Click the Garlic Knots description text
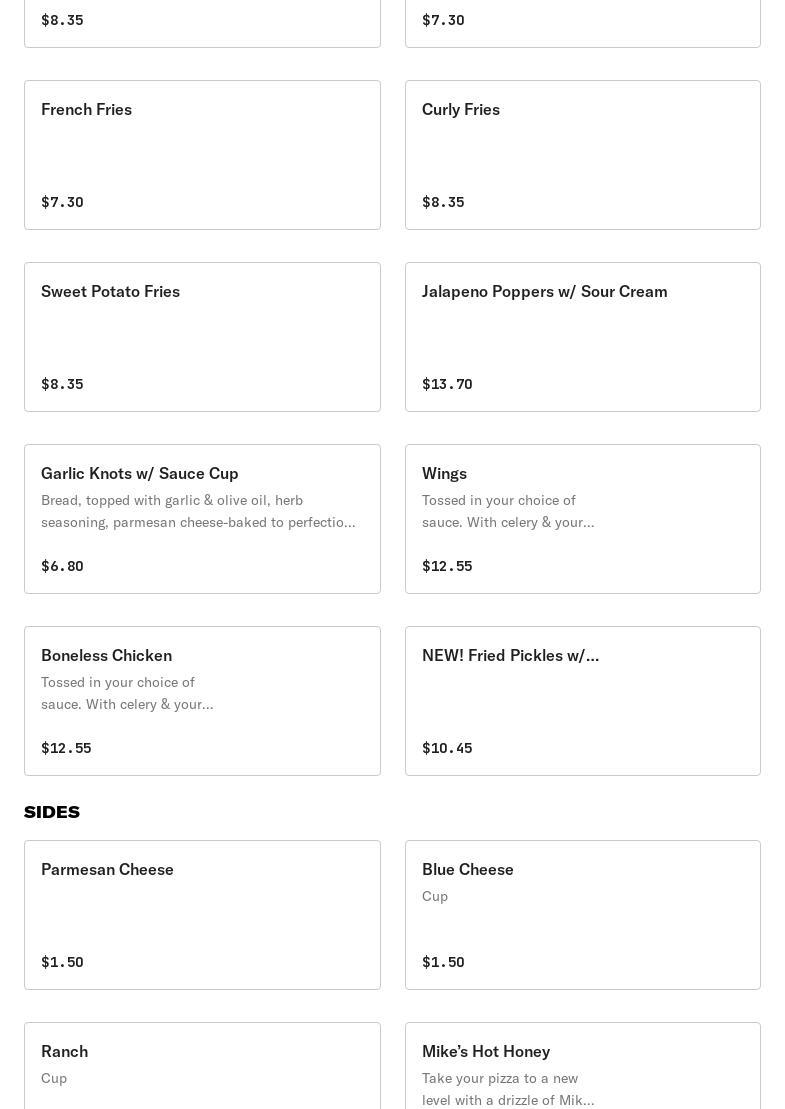 [198, 511]
